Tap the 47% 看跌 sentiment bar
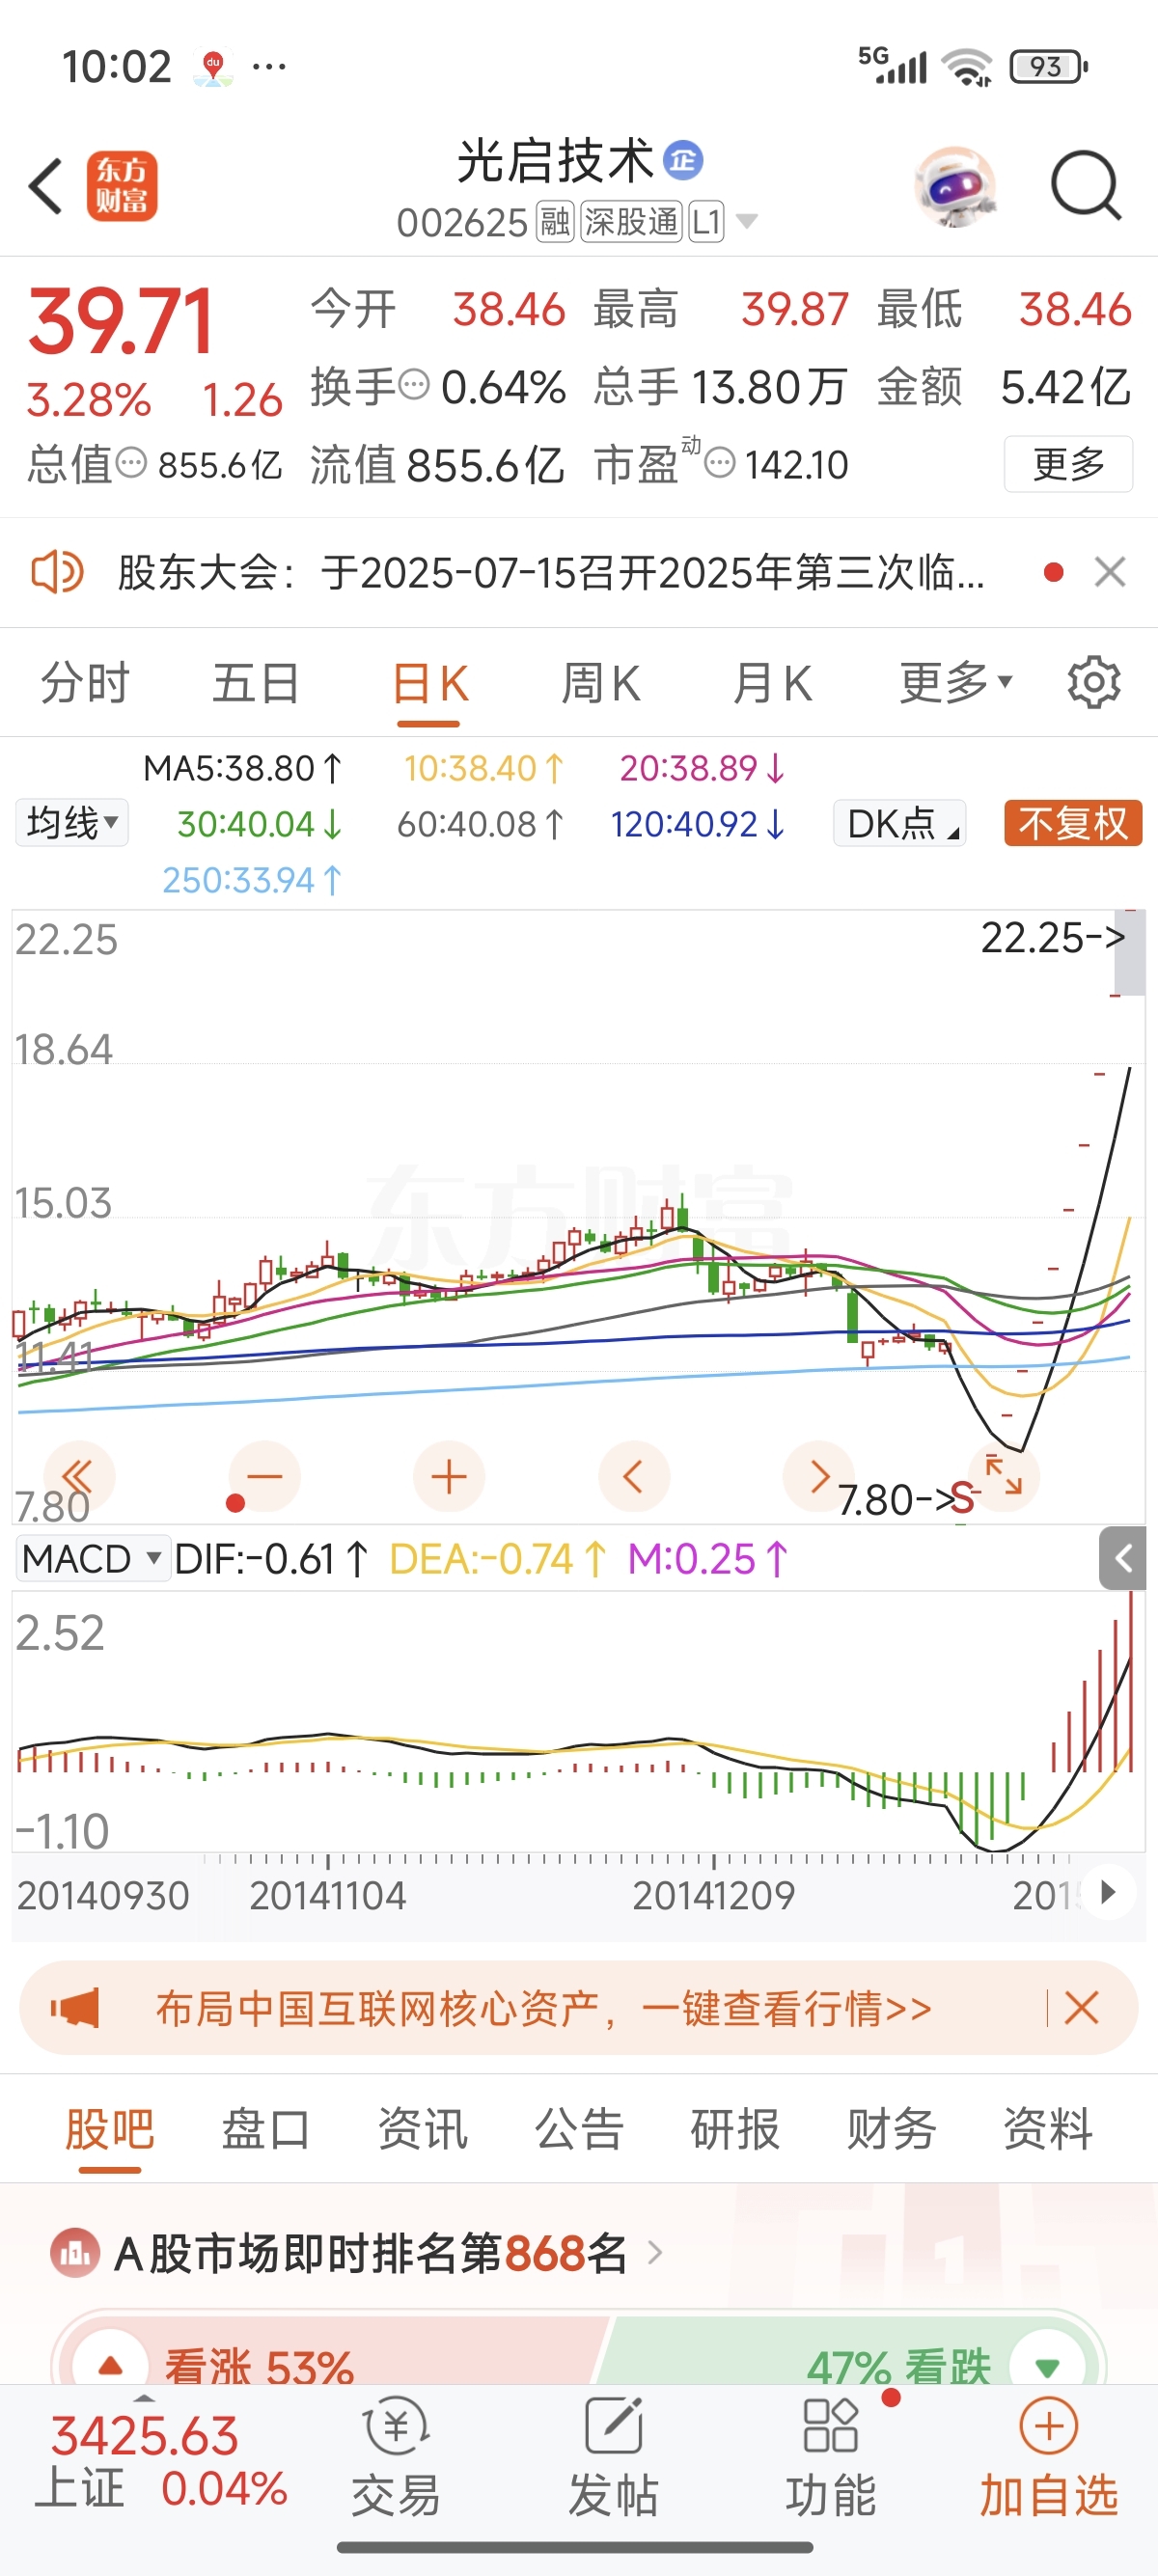 pyautogui.click(x=848, y=2352)
